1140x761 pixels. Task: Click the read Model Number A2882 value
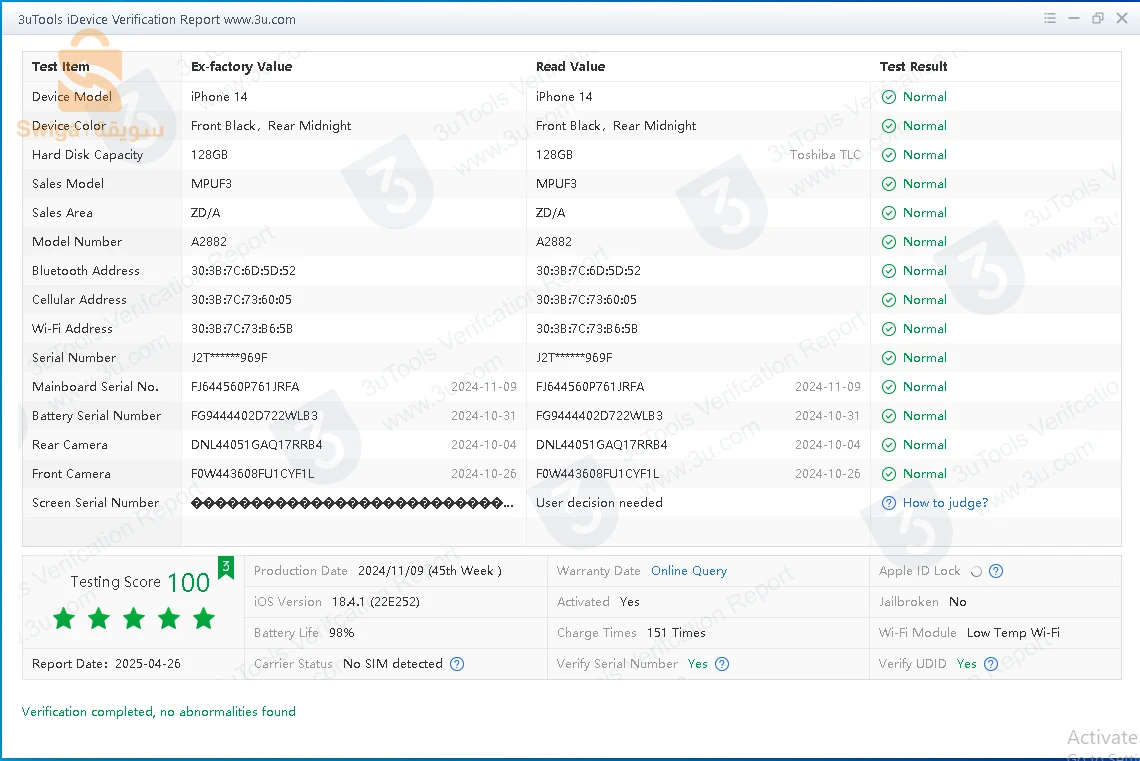[x=553, y=241]
